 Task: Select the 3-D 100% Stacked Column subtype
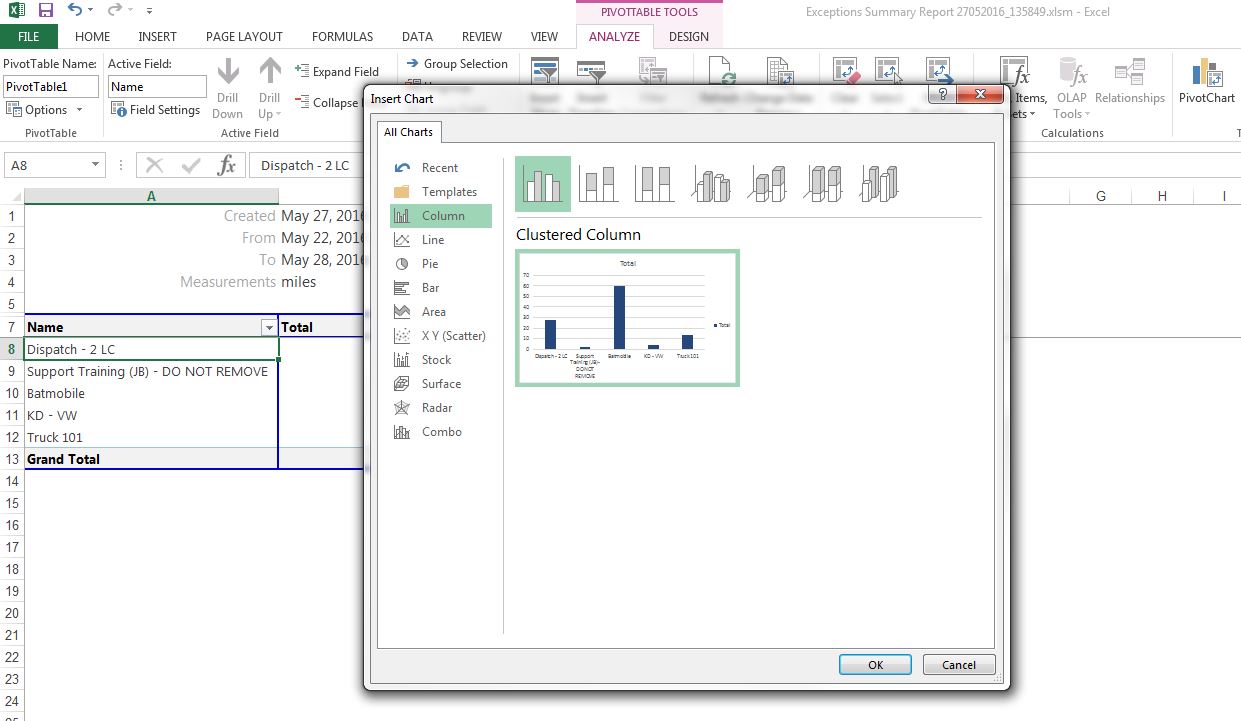pyautogui.click(x=823, y=184)
